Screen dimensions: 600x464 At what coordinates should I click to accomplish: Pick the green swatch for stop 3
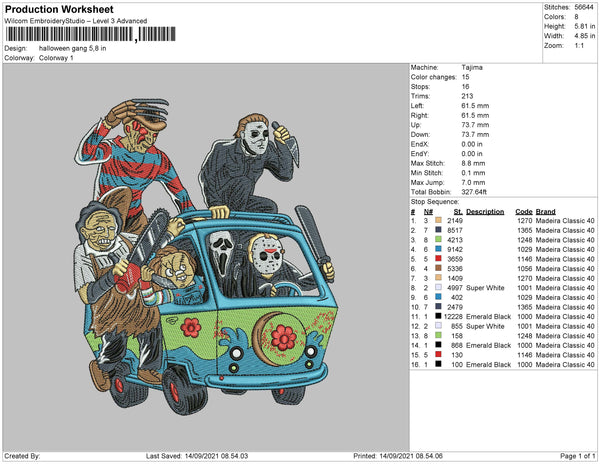(x=438, y=239)
